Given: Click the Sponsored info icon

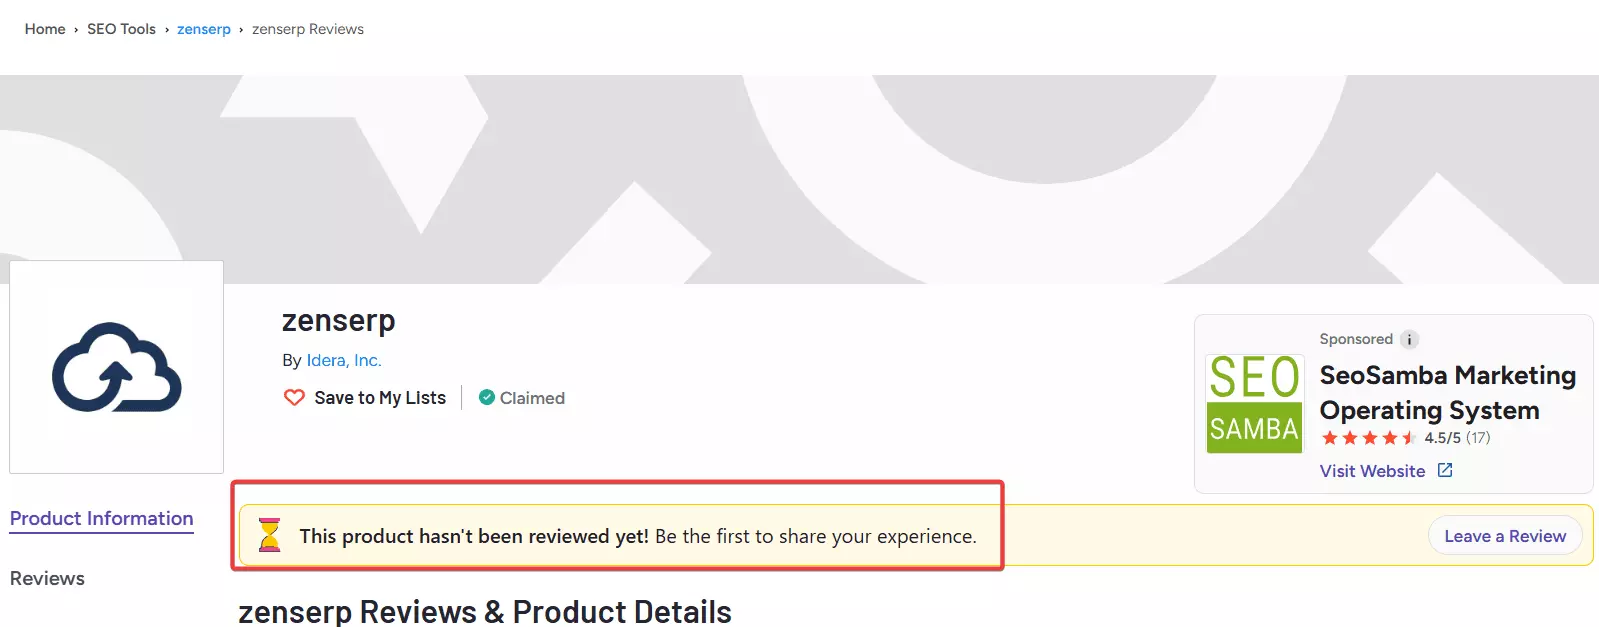Looking at the screenshot, I should coord(1409,339).
